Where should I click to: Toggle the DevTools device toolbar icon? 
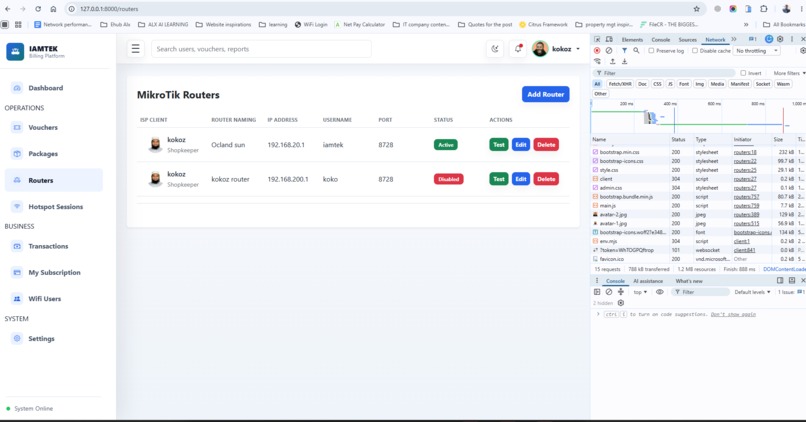tap(609, 39)
